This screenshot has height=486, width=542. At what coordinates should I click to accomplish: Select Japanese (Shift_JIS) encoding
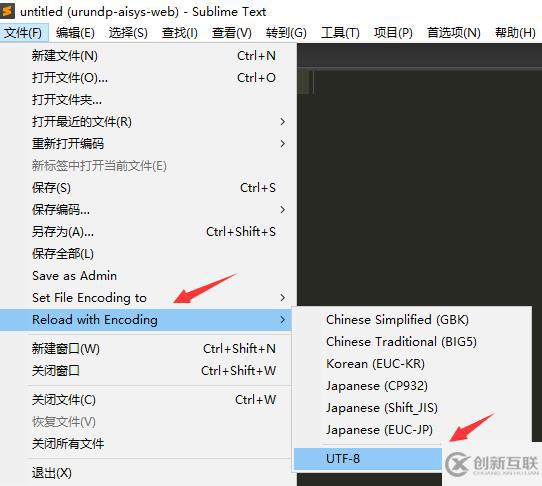(382, 408)
